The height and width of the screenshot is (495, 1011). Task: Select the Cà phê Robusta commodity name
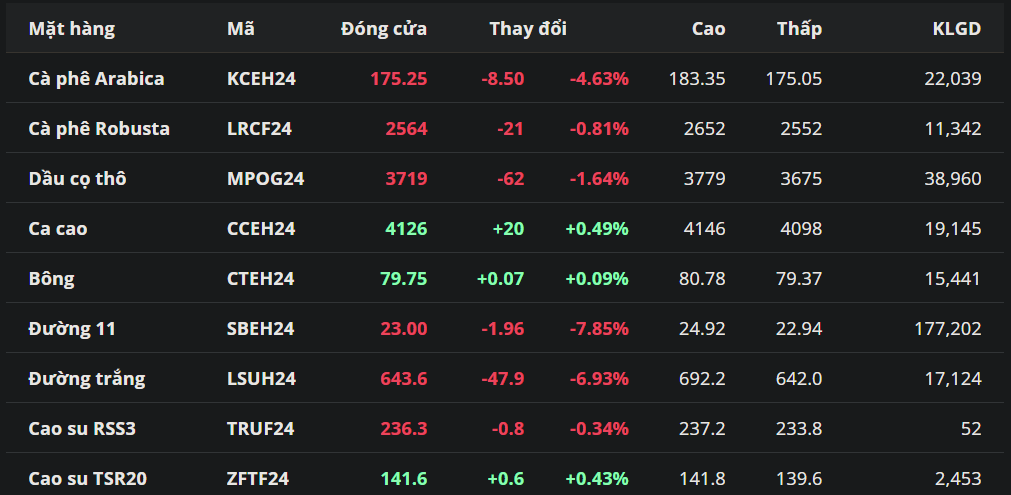click(99, 128)
